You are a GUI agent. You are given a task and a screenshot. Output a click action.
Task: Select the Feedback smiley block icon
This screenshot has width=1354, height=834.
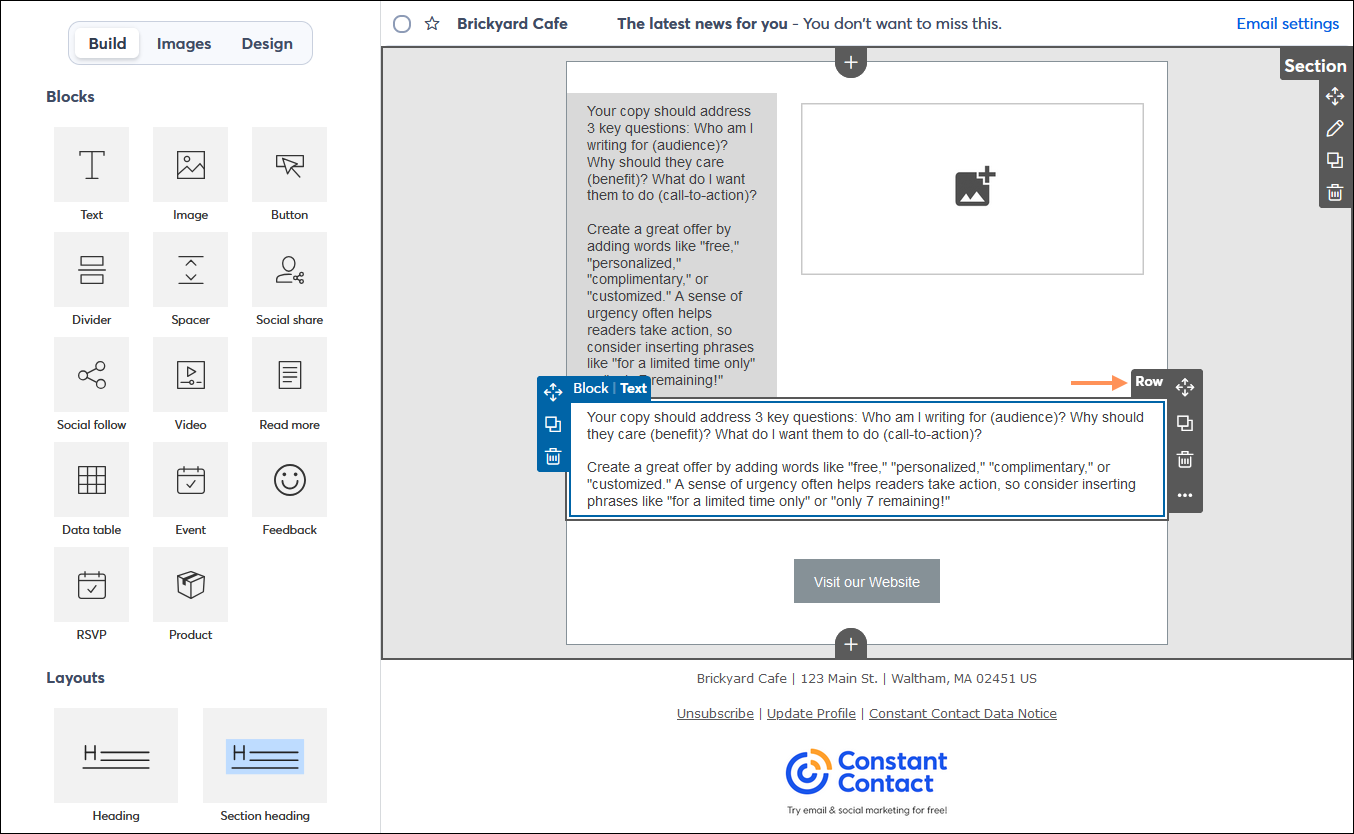(x=289, y=480)
